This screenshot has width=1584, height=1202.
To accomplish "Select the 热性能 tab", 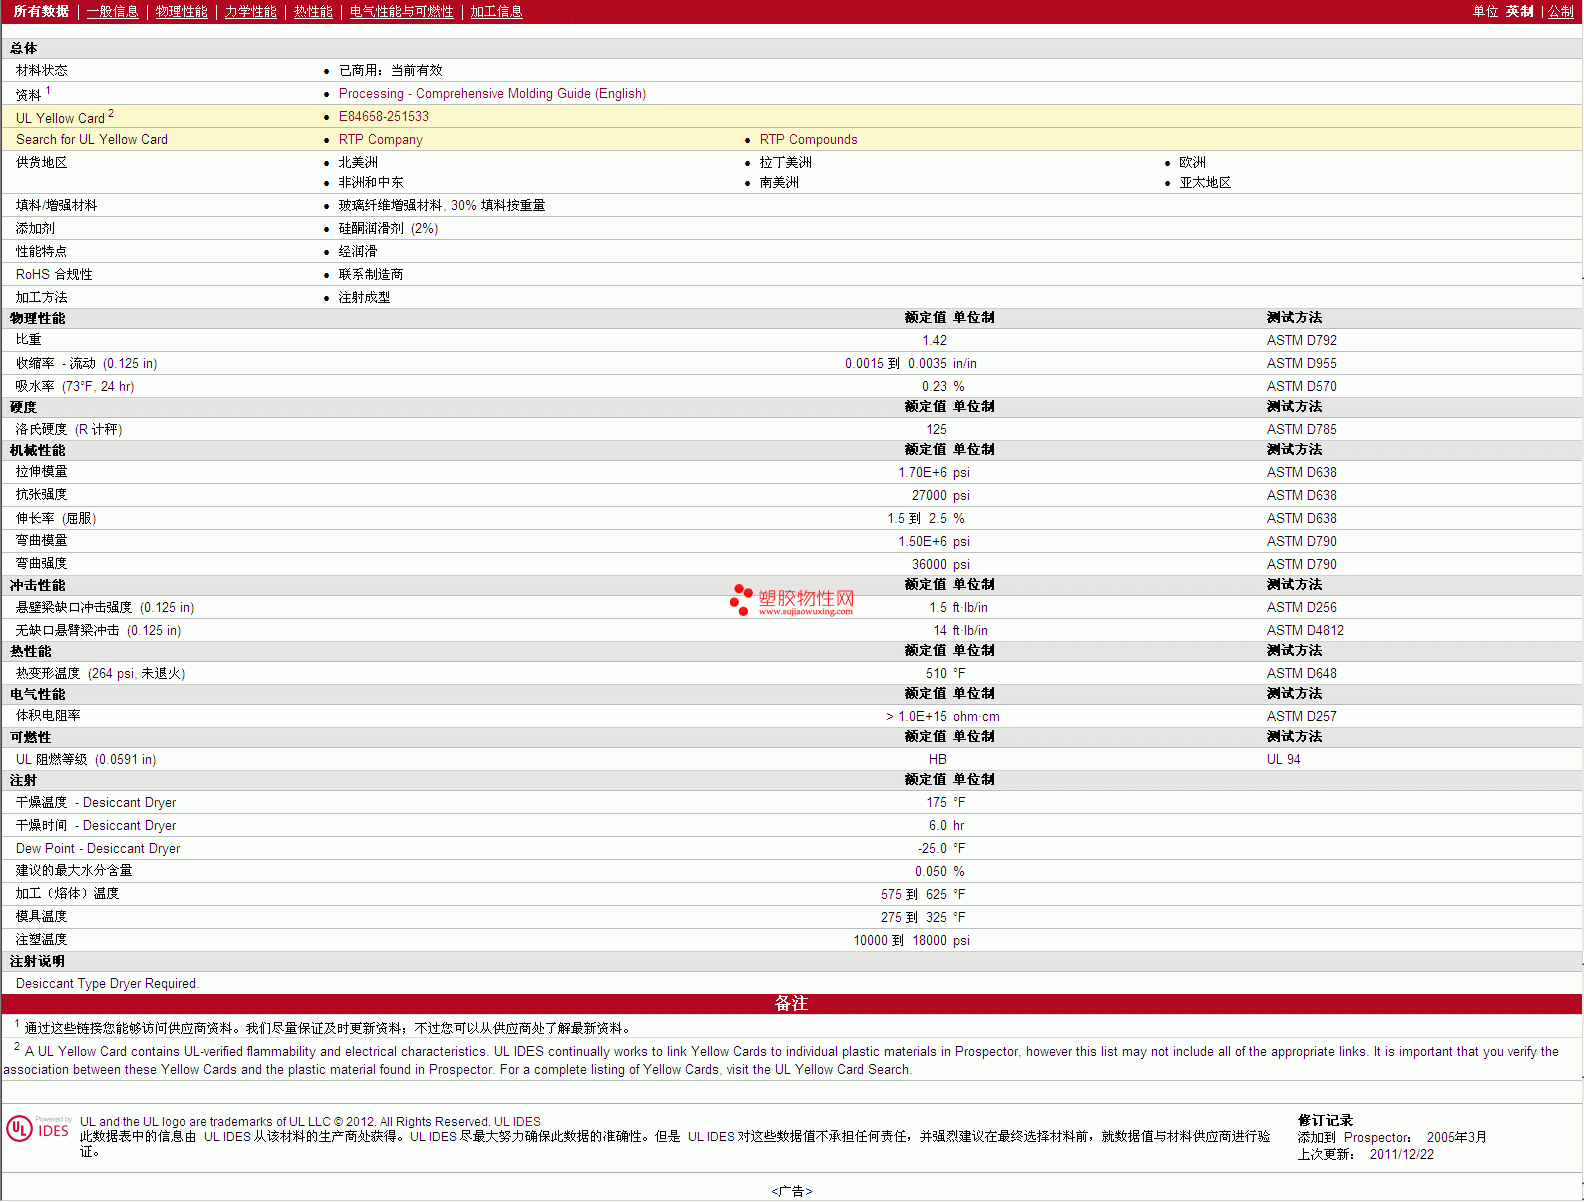I will (x=313, y=12).
